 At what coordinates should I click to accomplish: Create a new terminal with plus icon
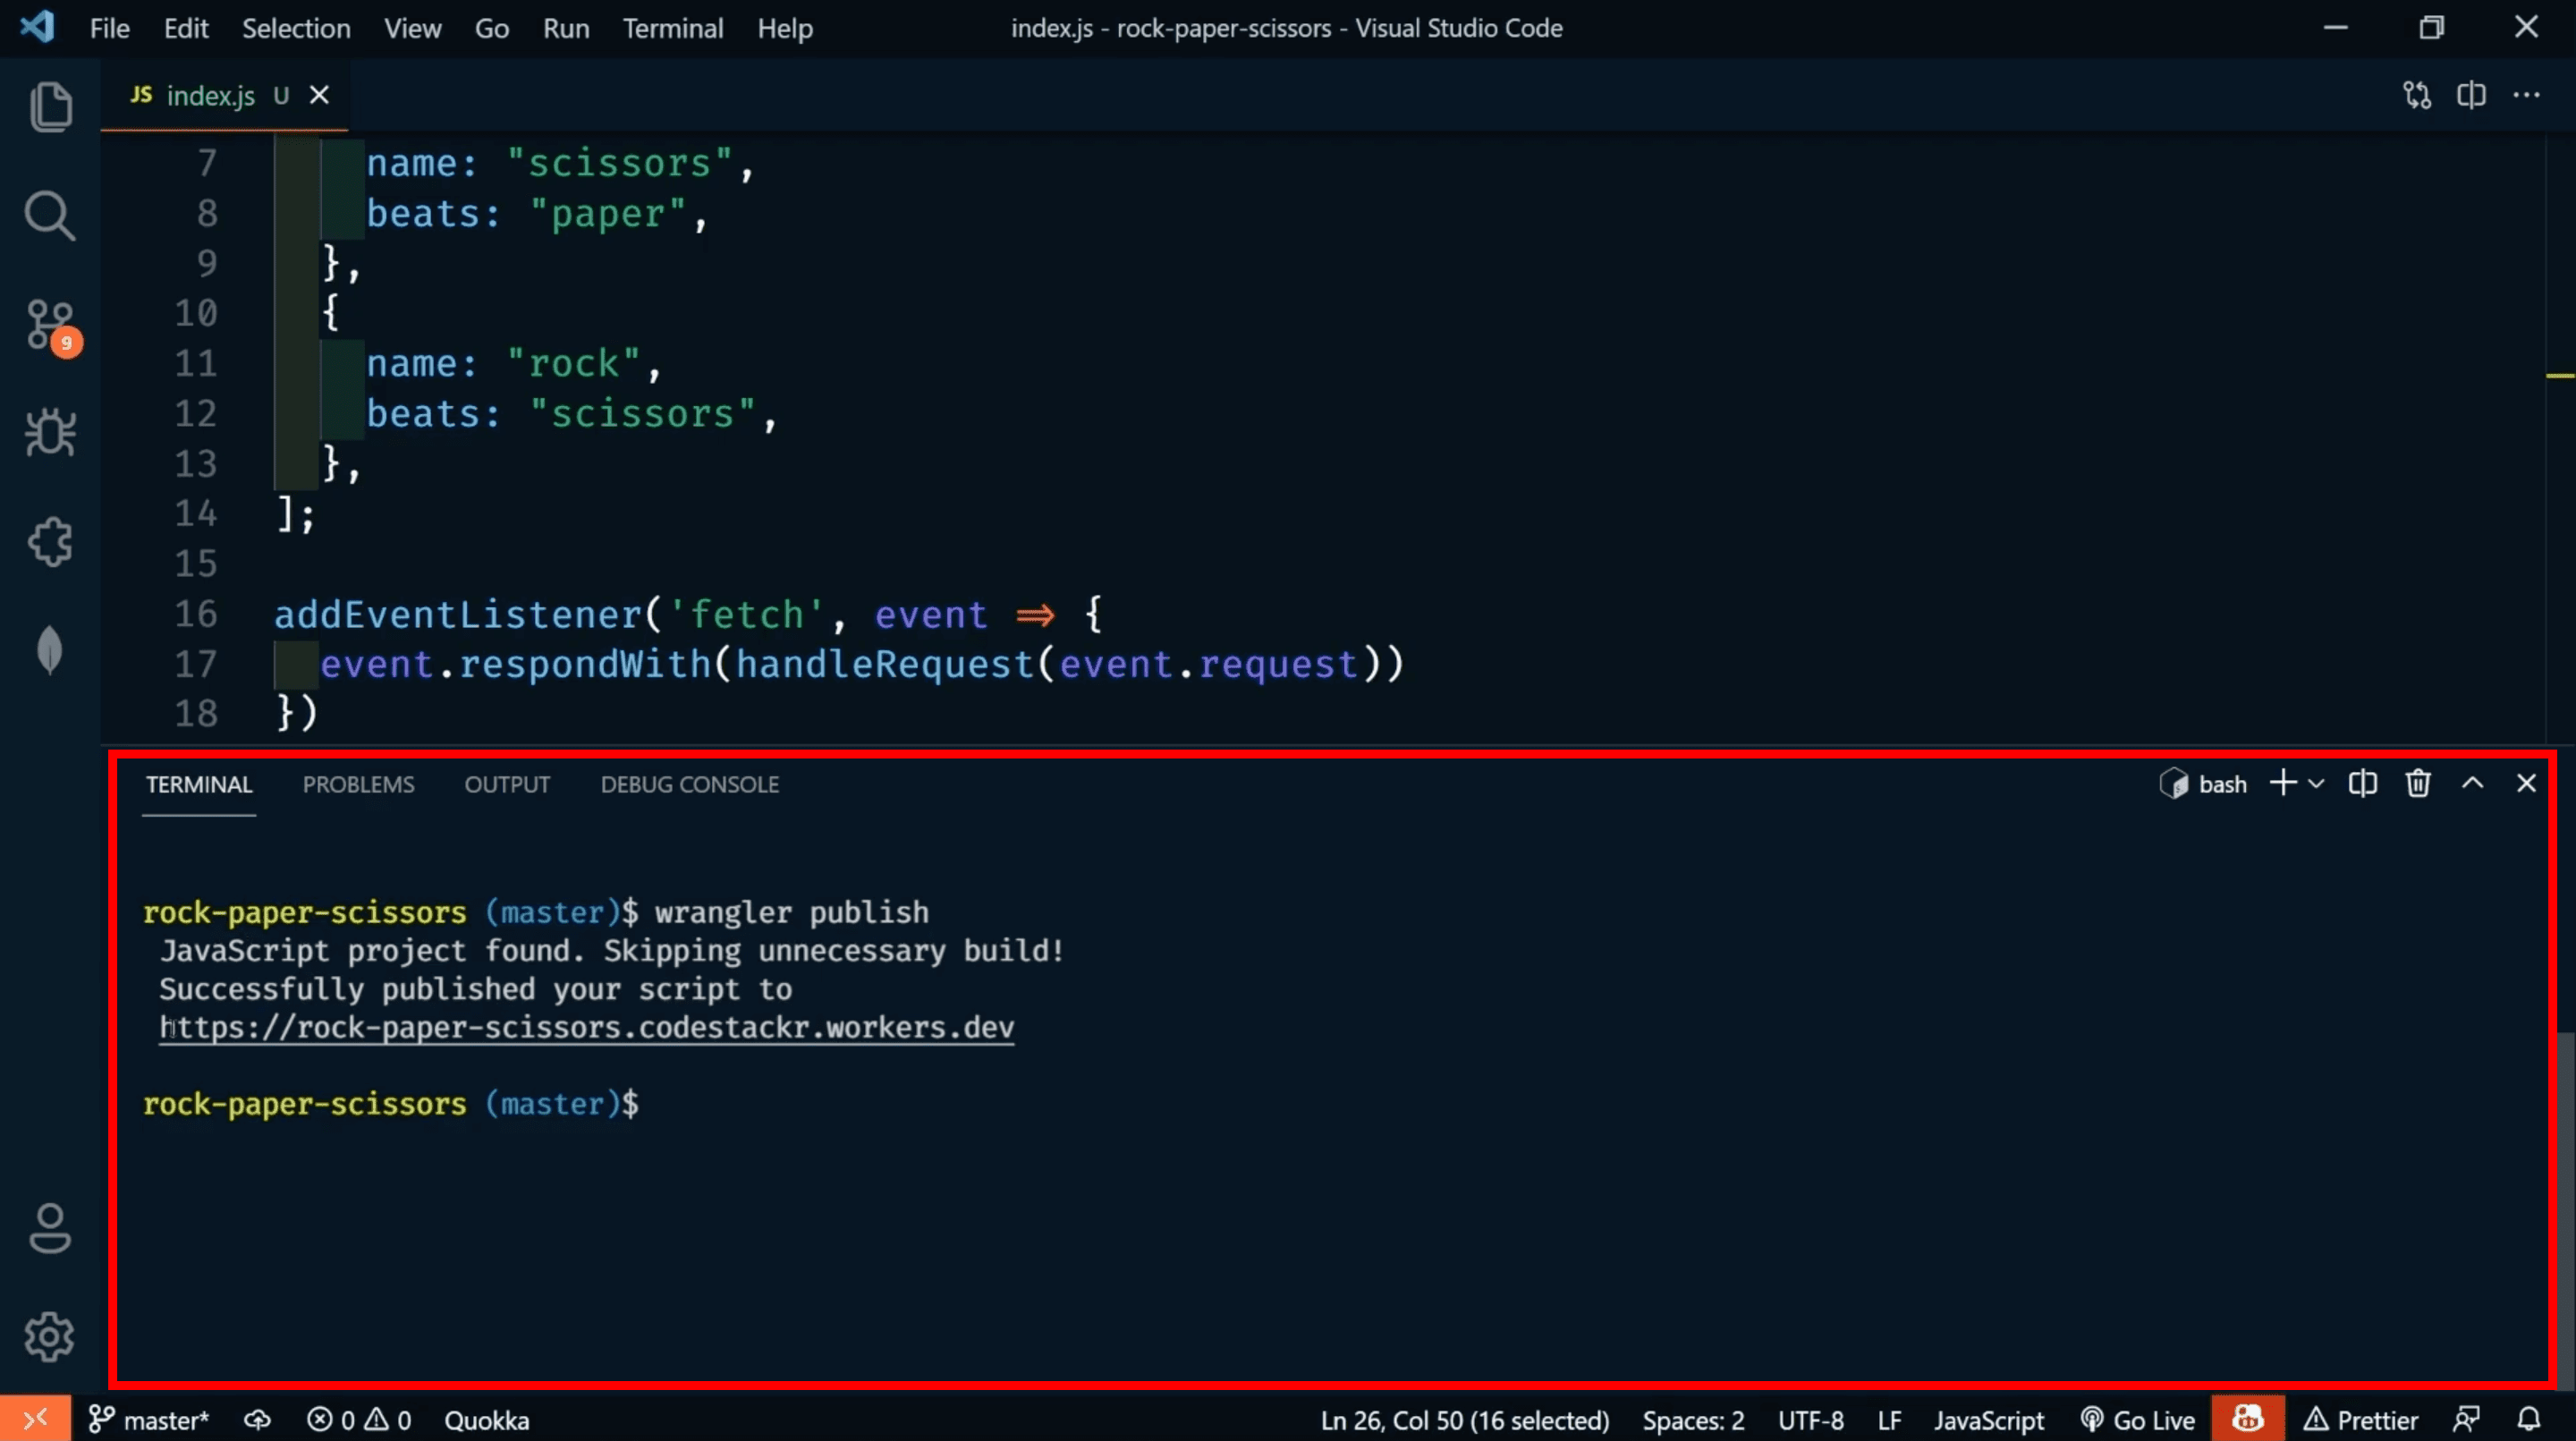point(2283,783)
